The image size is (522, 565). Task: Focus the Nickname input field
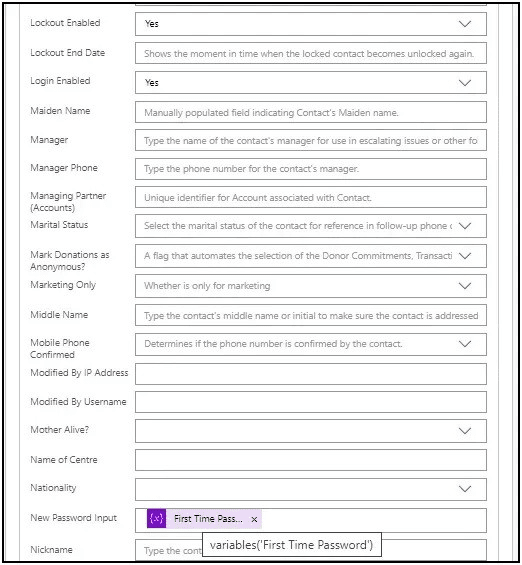click(311, 550)
